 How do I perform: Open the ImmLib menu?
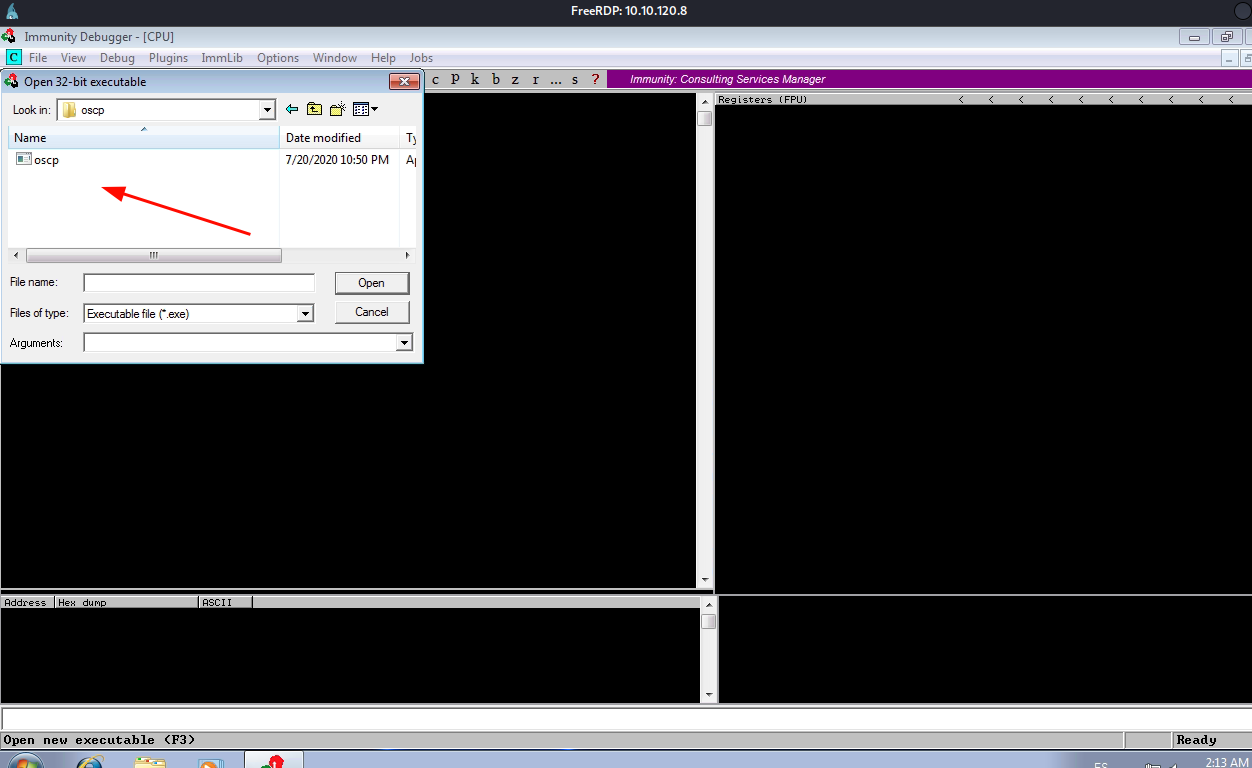tap(222, 58)
